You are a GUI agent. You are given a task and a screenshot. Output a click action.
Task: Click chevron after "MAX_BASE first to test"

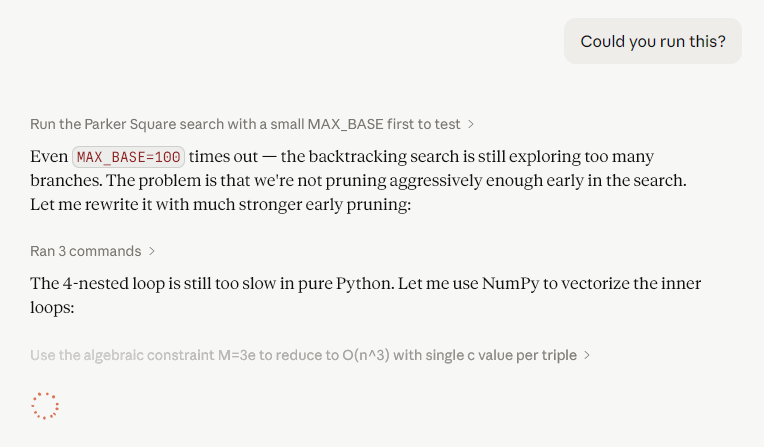[471, 124]
